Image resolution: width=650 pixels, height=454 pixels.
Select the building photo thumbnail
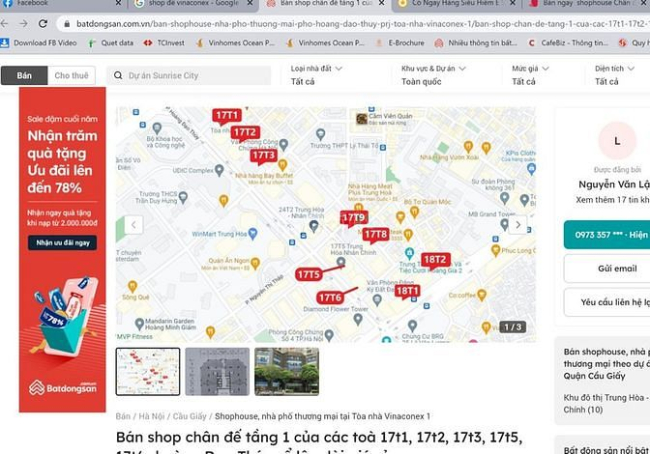(286, 371)
